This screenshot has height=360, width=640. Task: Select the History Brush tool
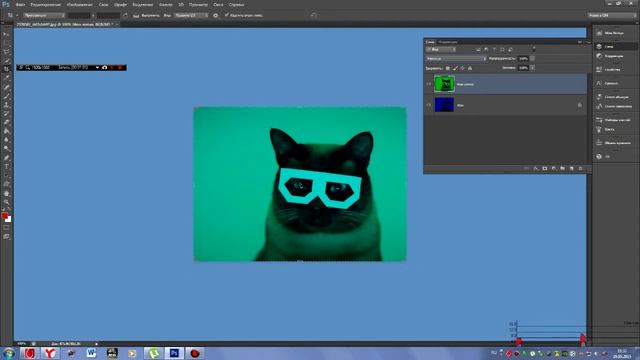click(x=6, y=113)
